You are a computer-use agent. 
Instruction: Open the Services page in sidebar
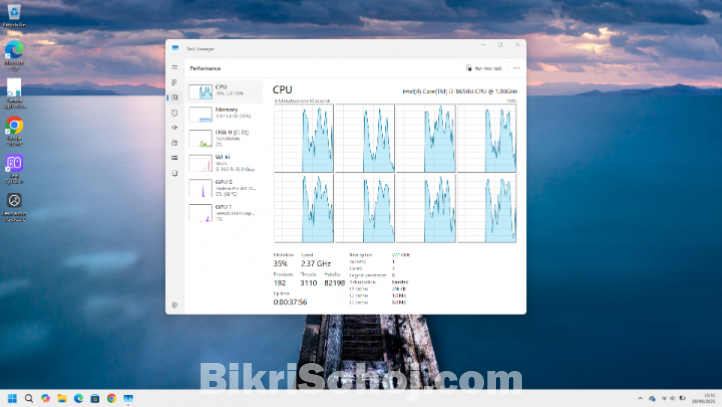(x=174, y=173)
